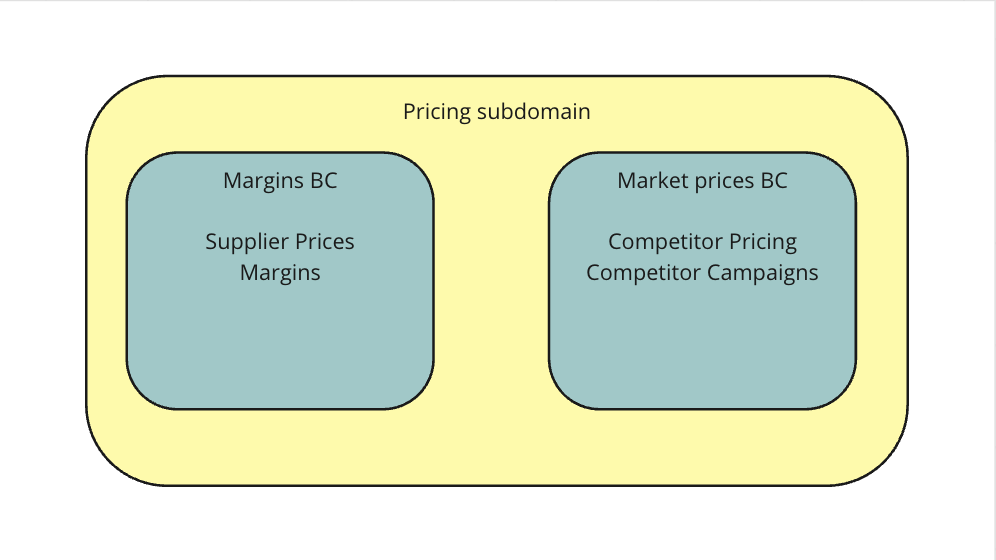Click the word "subdomain" in the title
Viewport: 996px width, 560px height.
533,111
